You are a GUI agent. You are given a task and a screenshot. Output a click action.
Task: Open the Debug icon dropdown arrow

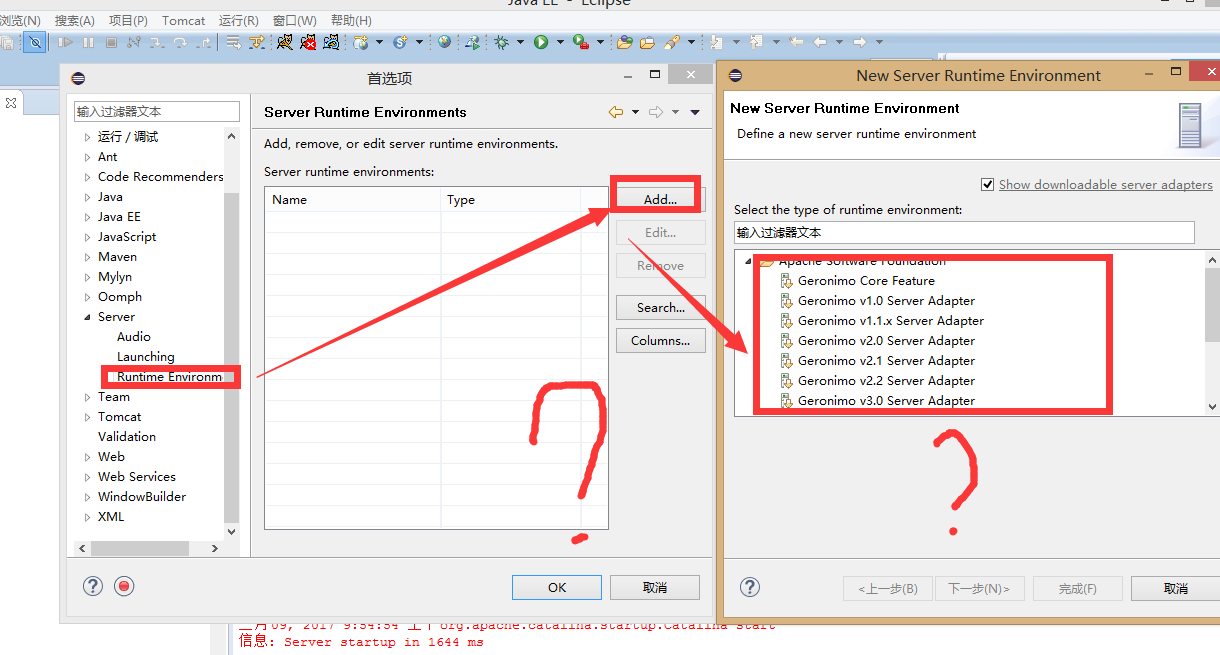pyautogui.click(x=520, y=42)
